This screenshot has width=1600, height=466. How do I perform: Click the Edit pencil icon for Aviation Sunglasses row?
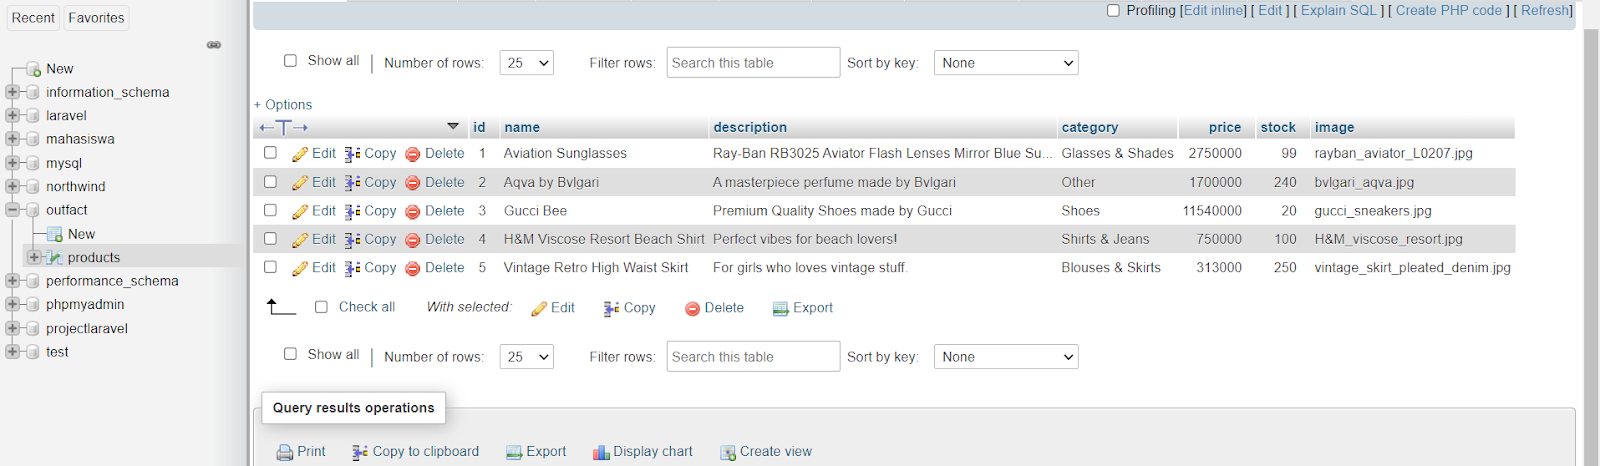[x=300, y=154]
